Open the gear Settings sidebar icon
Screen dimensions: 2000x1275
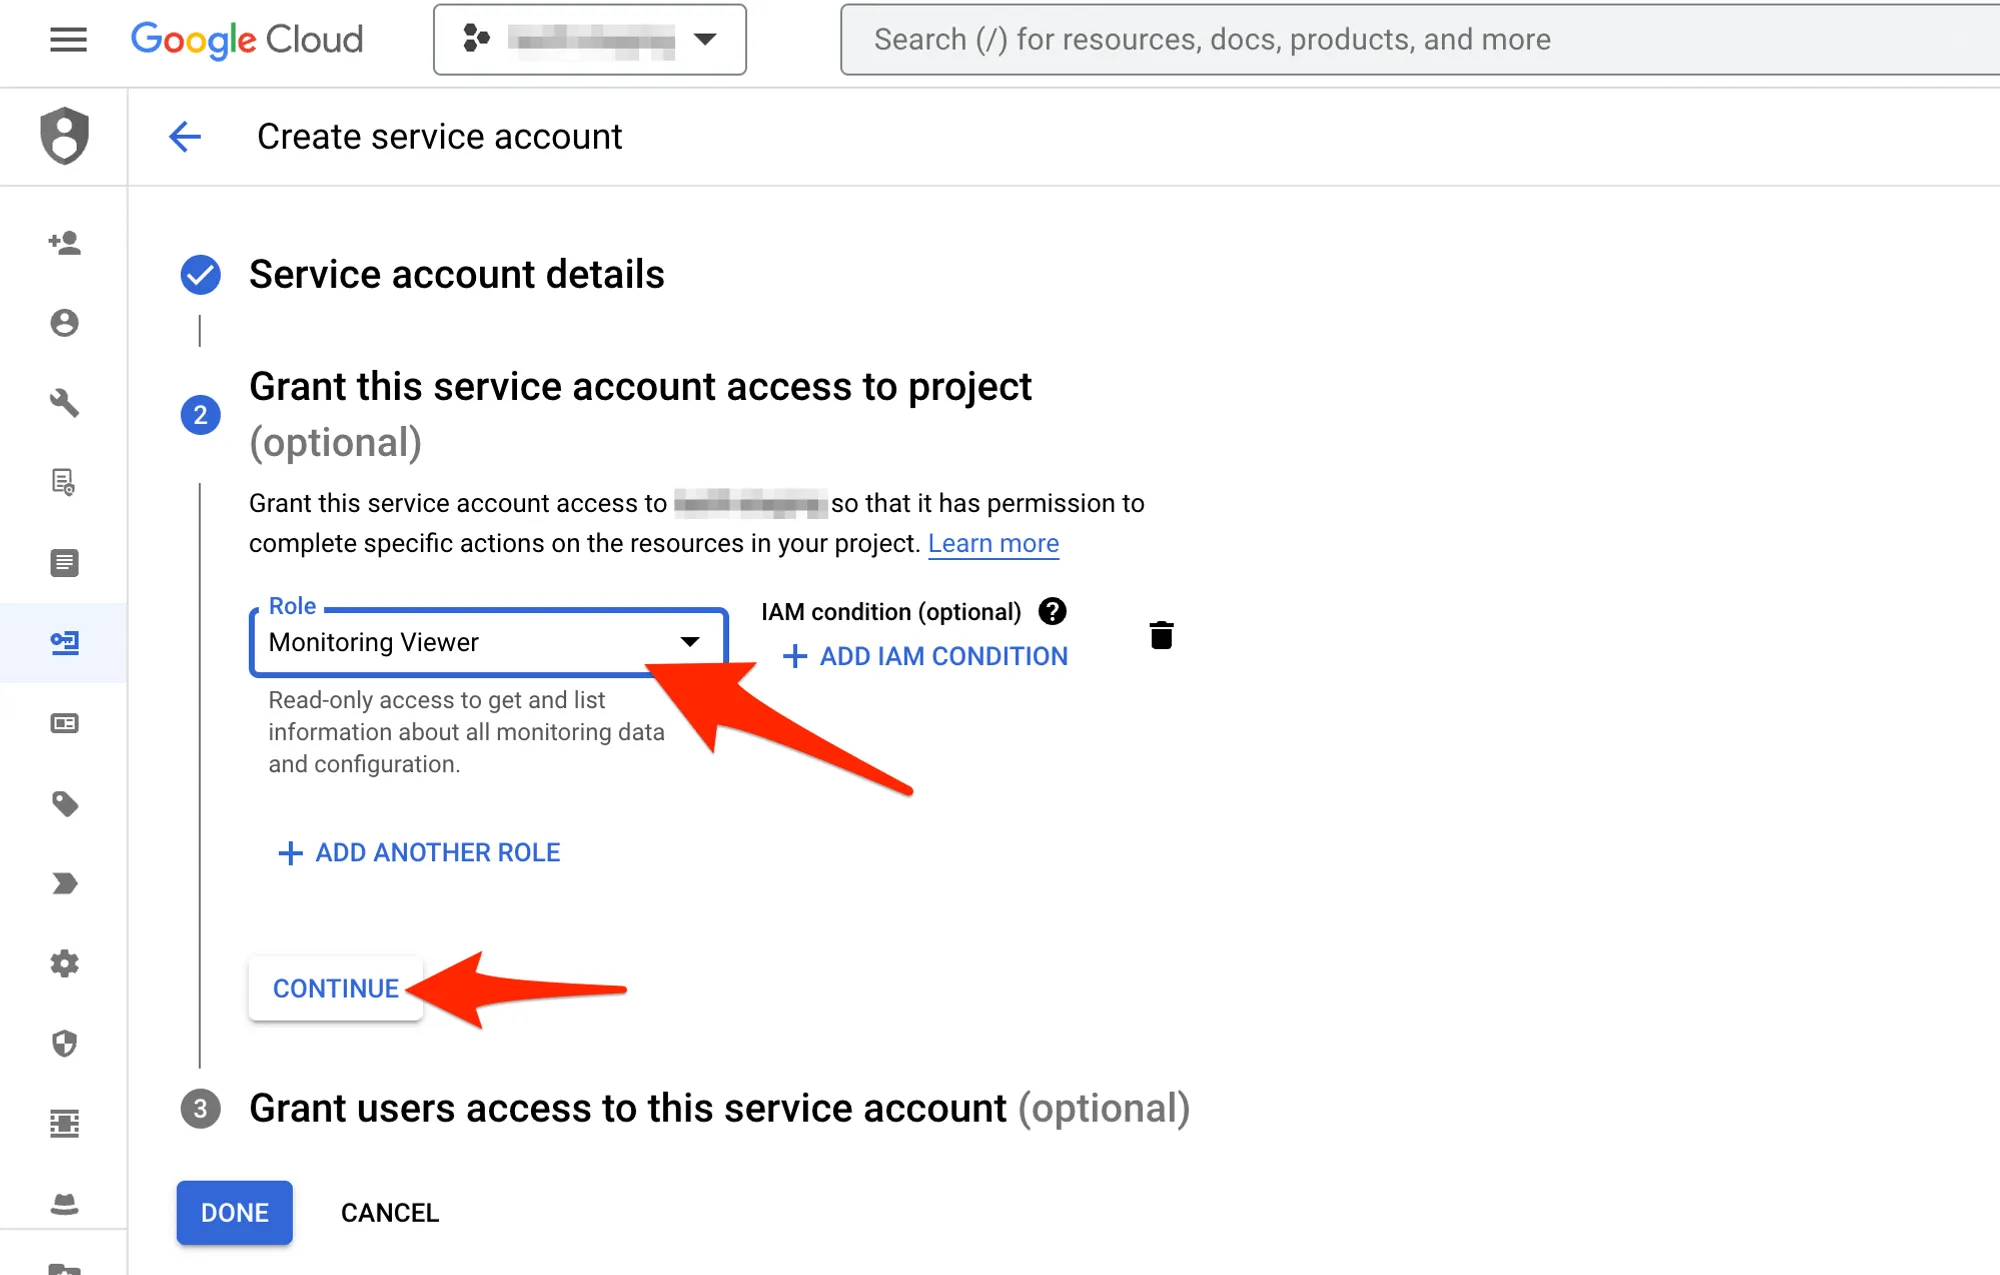(64, 964)
